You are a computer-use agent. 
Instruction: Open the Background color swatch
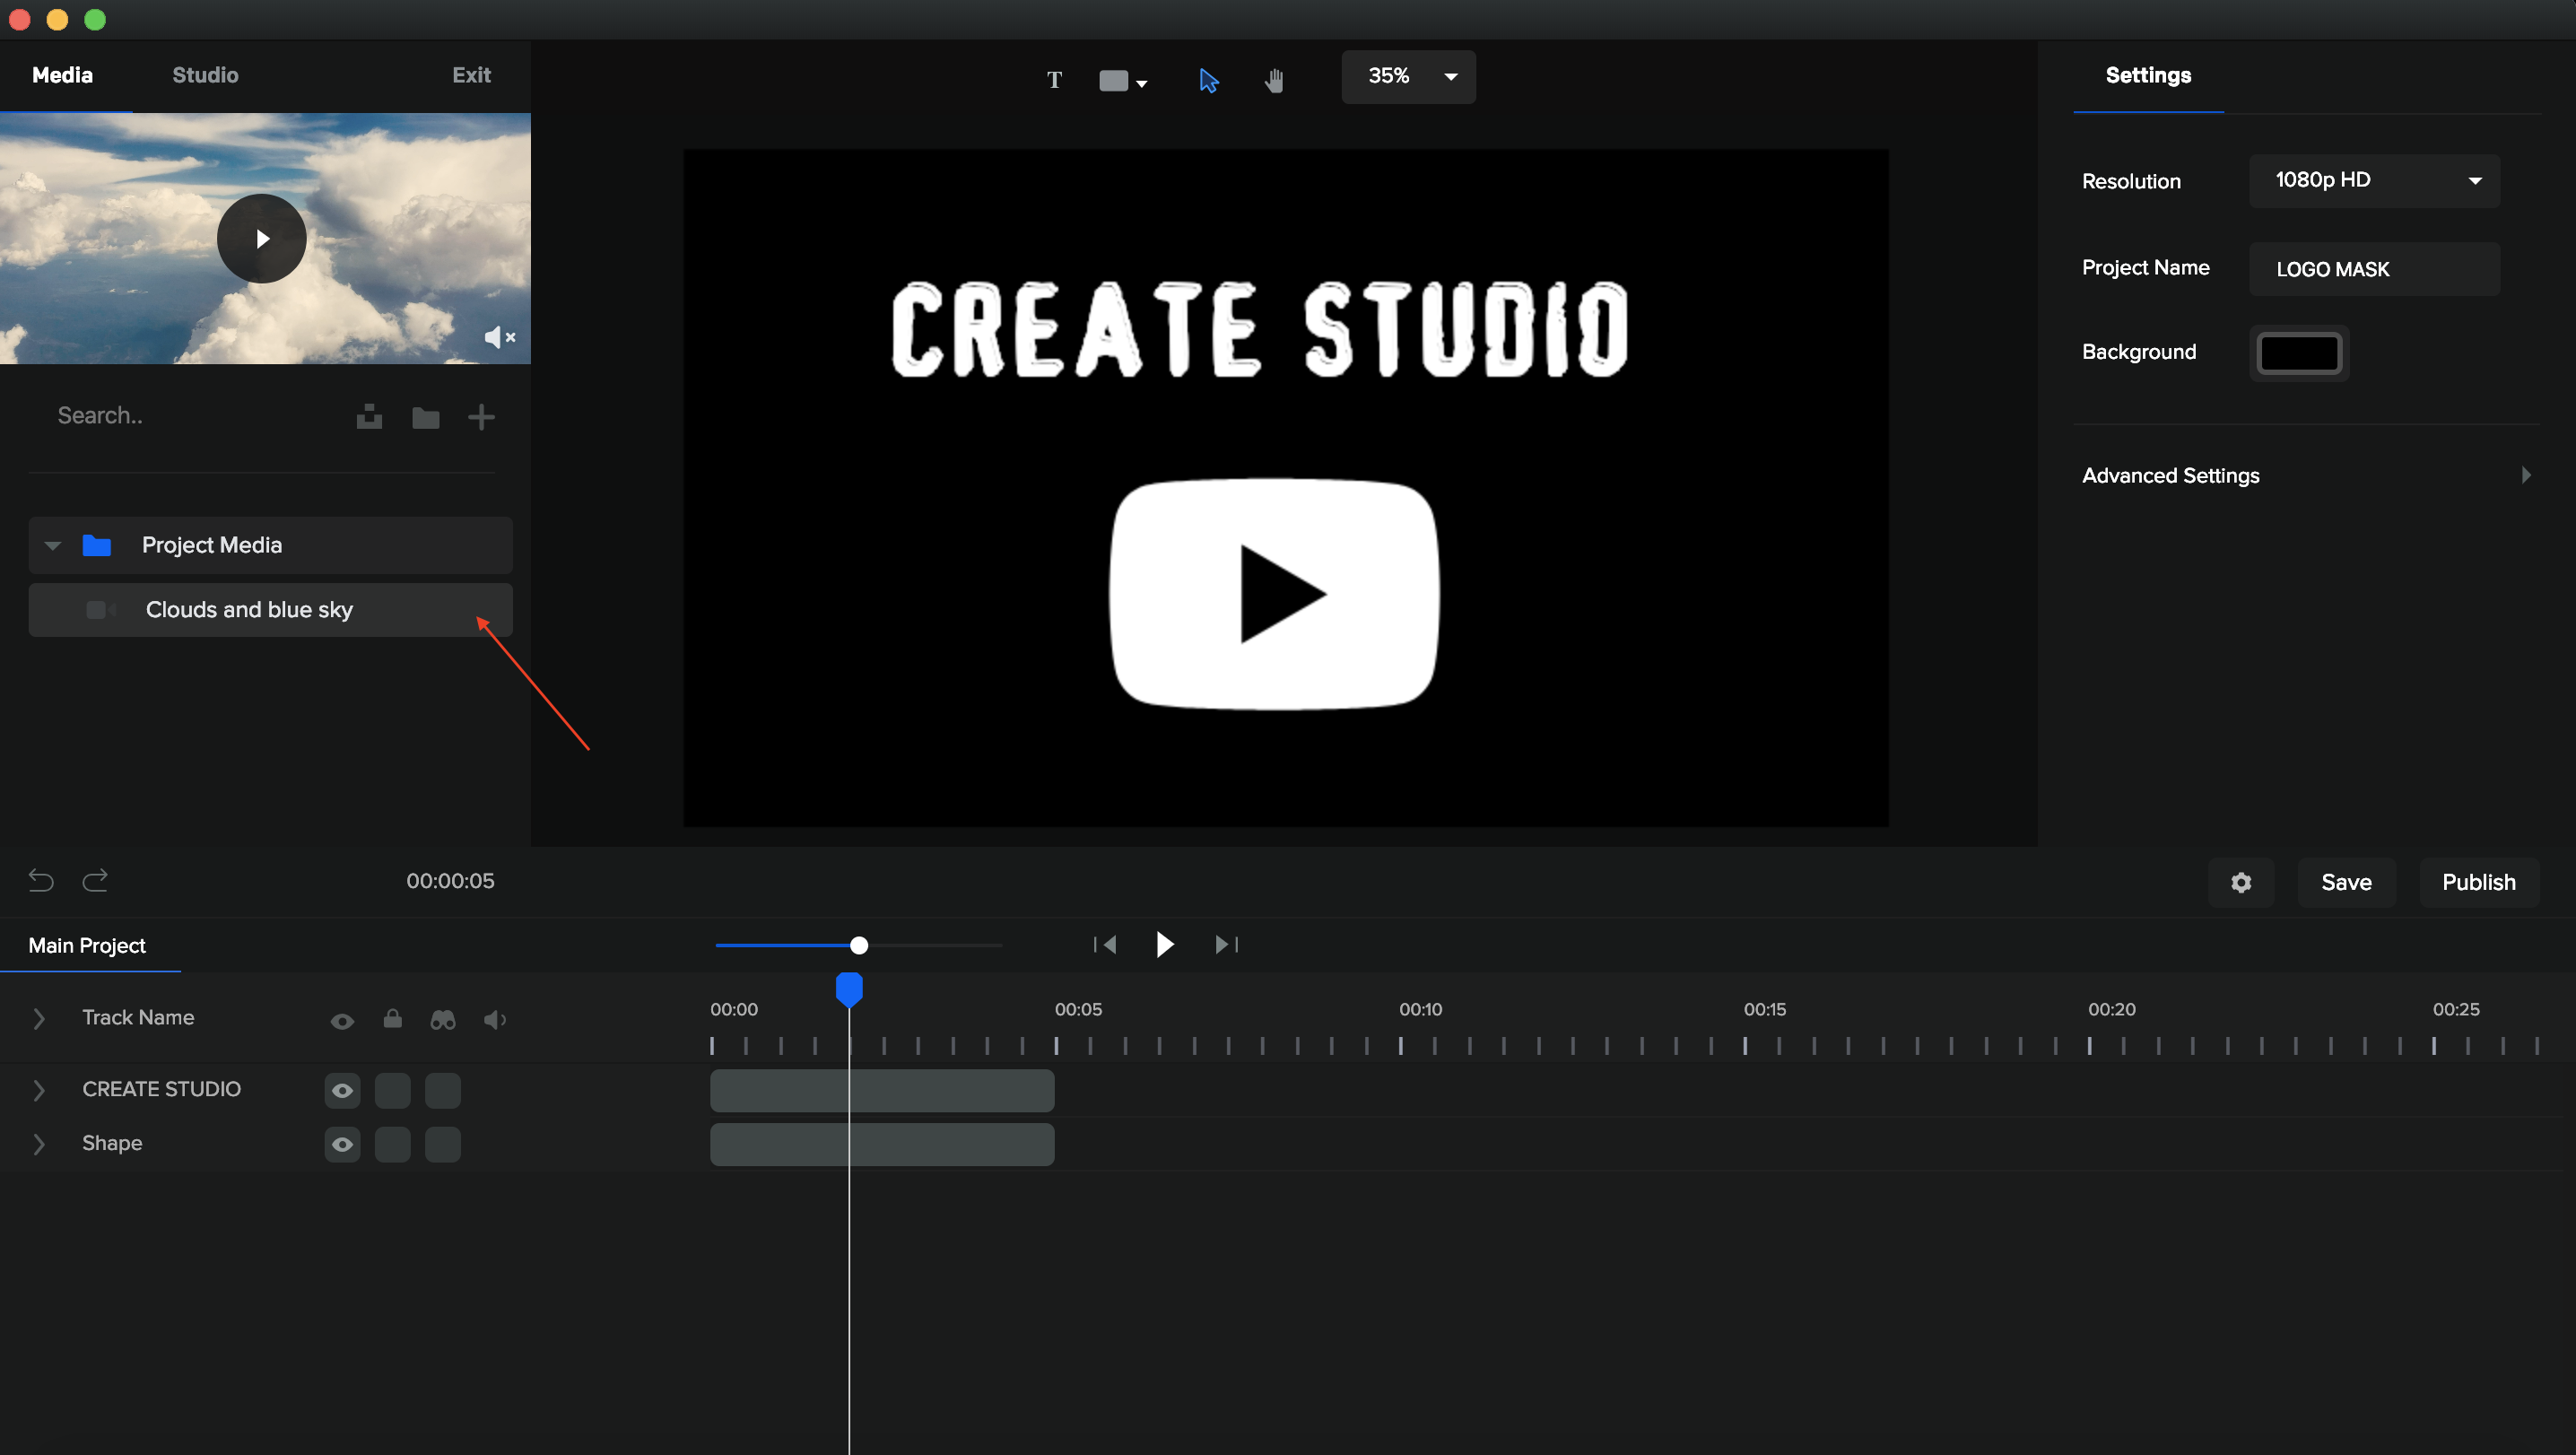tap(2299, 353)
